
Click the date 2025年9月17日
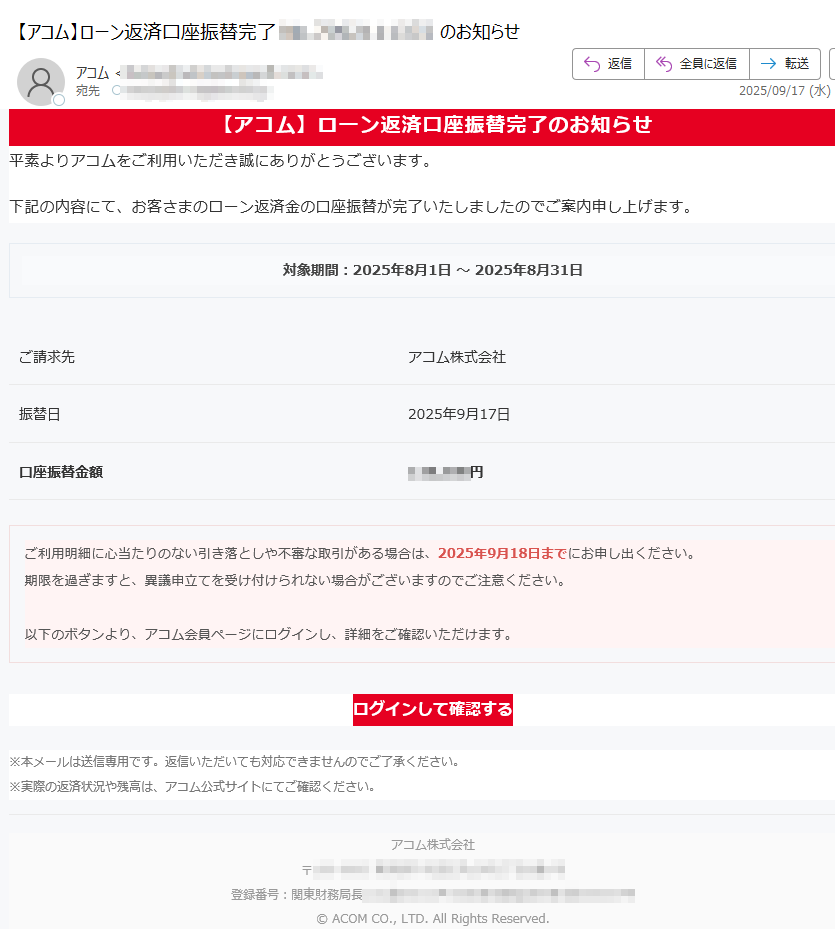[459, 414]
